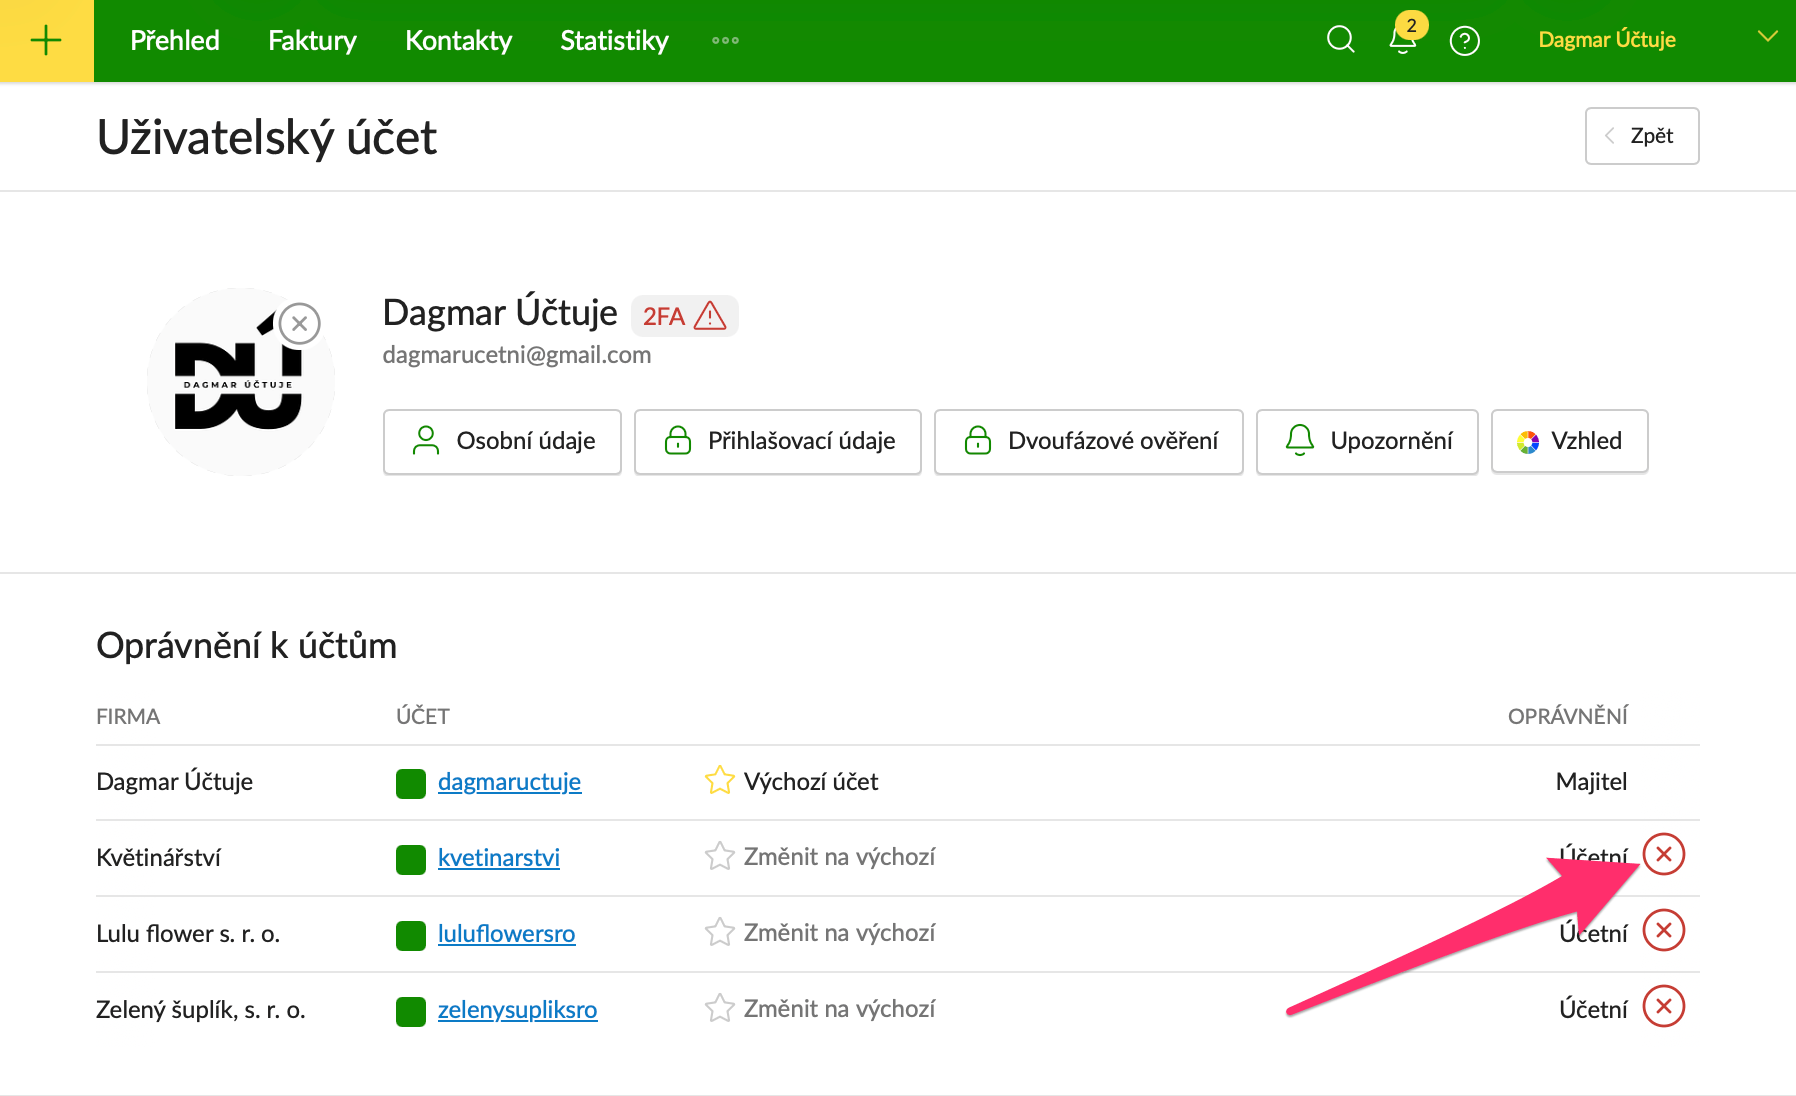This screenshot has width=1796, height=1096.
Task: Open the Statistiky menu item
Action: pyautogui.click(x=614, y=41)
